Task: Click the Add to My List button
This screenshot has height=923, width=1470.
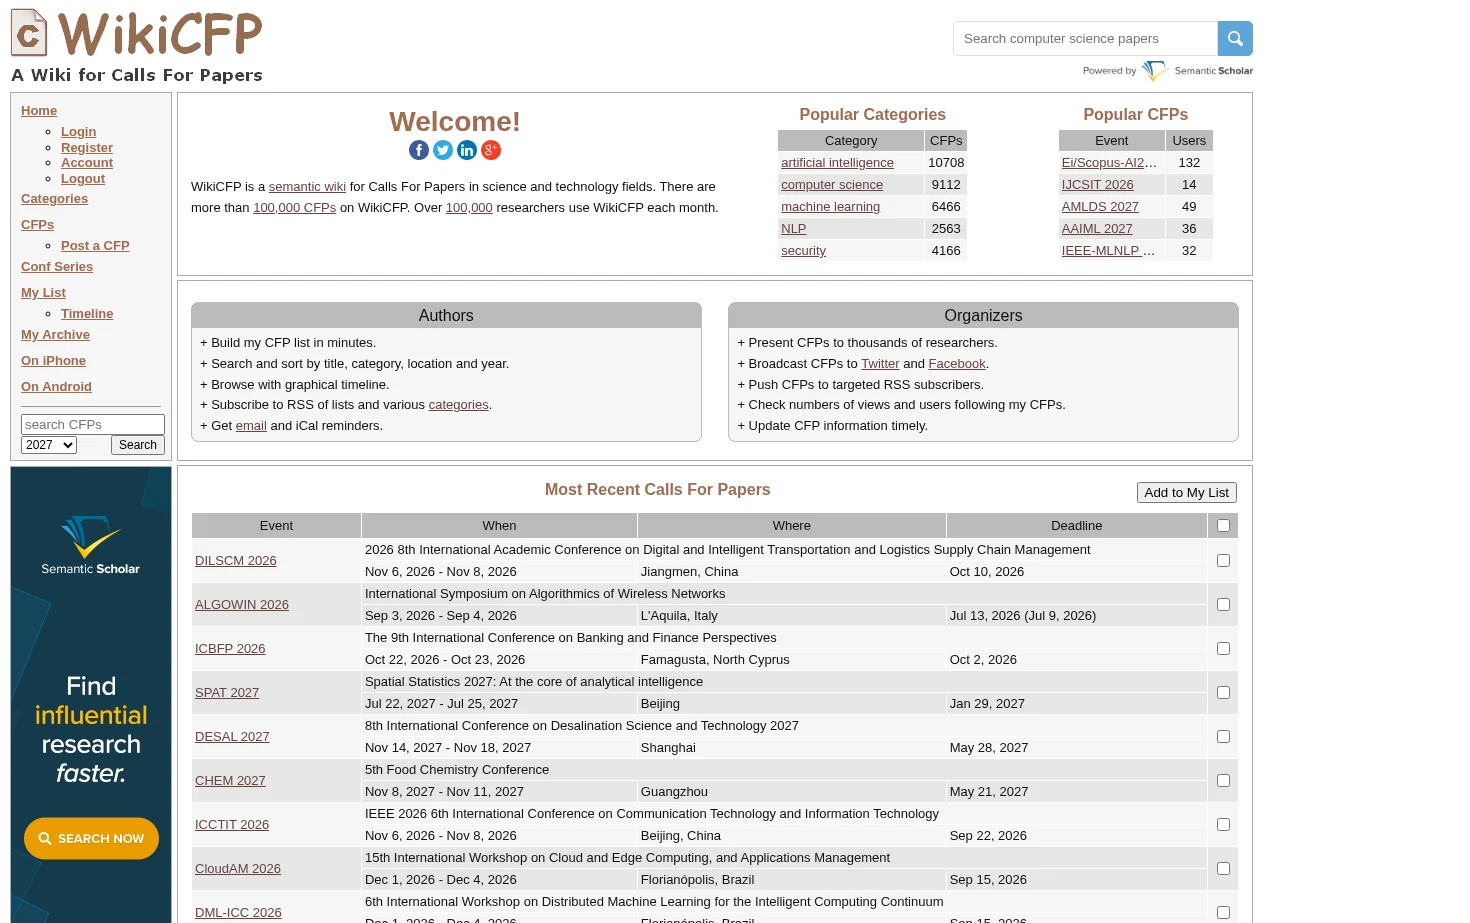Action: pyautogui.click(x=1187, y=493)
